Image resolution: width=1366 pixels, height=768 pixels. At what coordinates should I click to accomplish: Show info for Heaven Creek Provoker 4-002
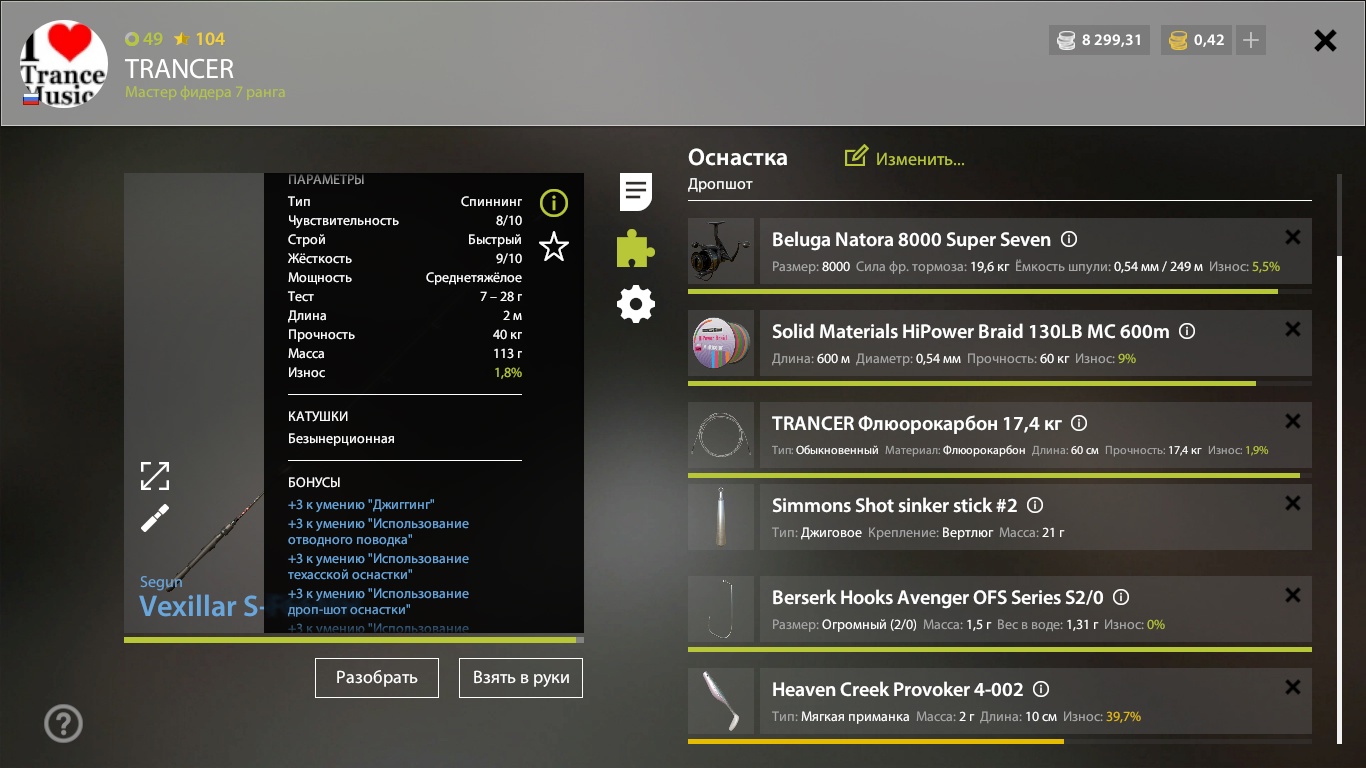tap(1041, 690)
